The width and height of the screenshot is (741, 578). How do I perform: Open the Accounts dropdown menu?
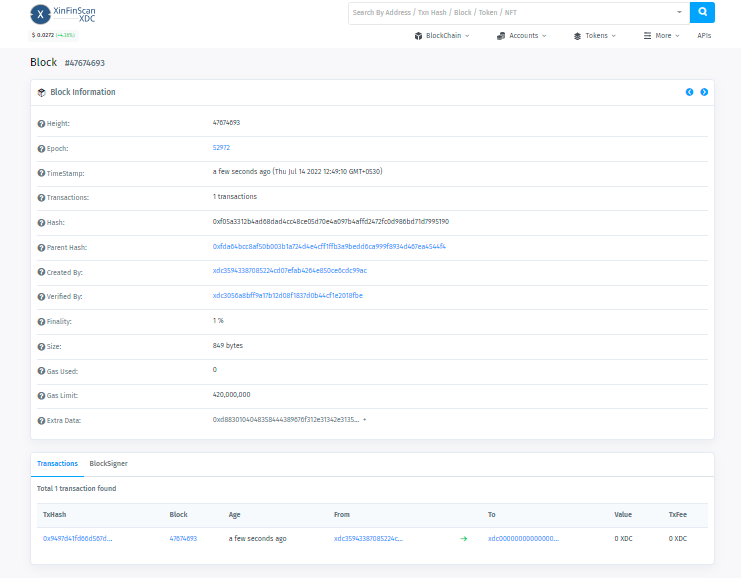[x=522, y=35]
